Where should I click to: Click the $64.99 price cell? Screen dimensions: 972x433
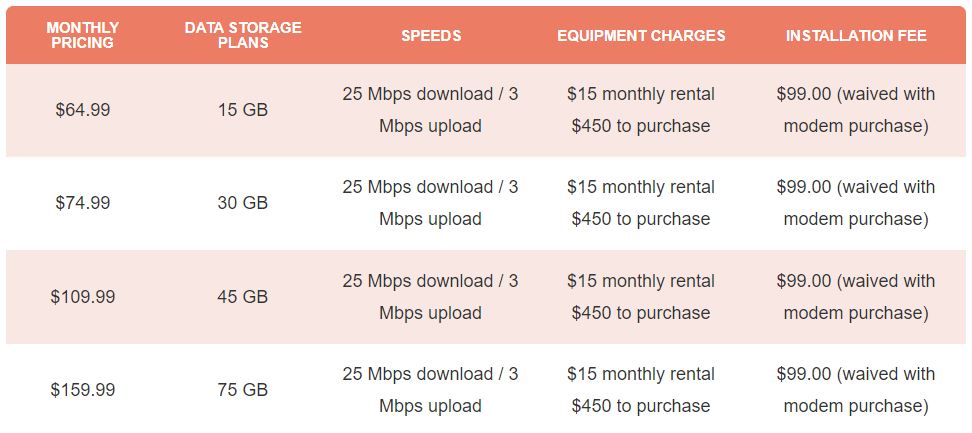pos(82,110)
